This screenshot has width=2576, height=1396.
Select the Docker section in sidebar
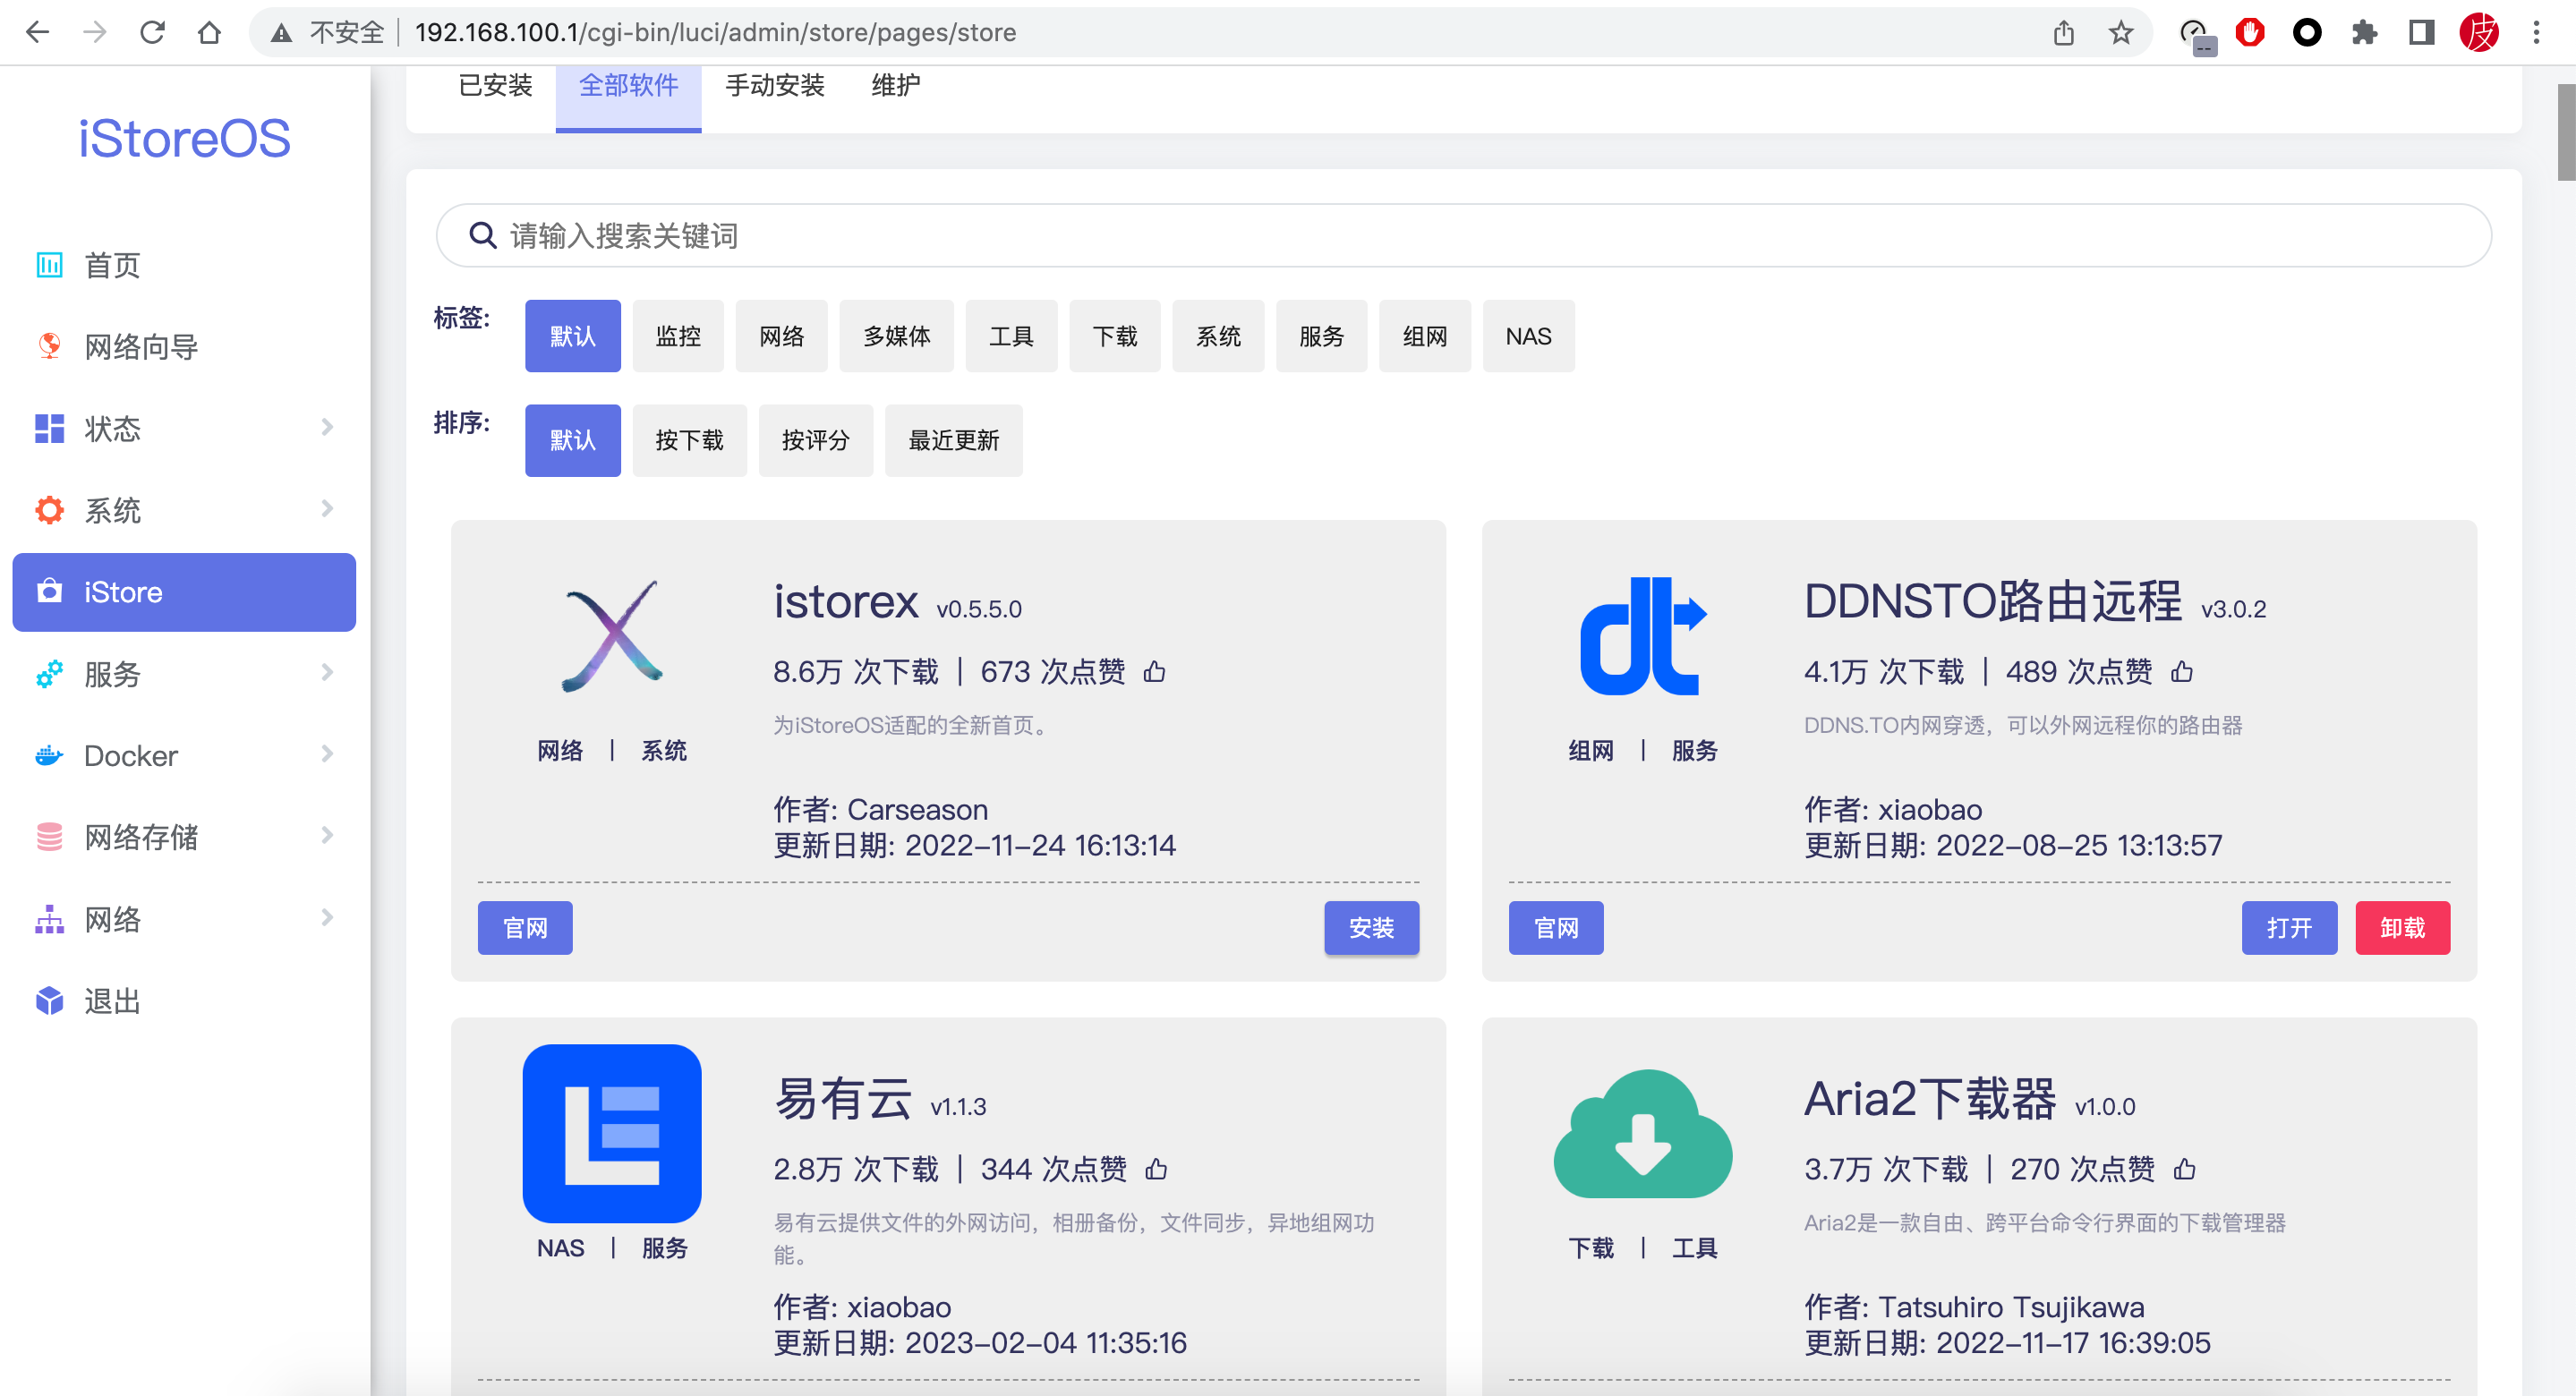tap(129, 756)
